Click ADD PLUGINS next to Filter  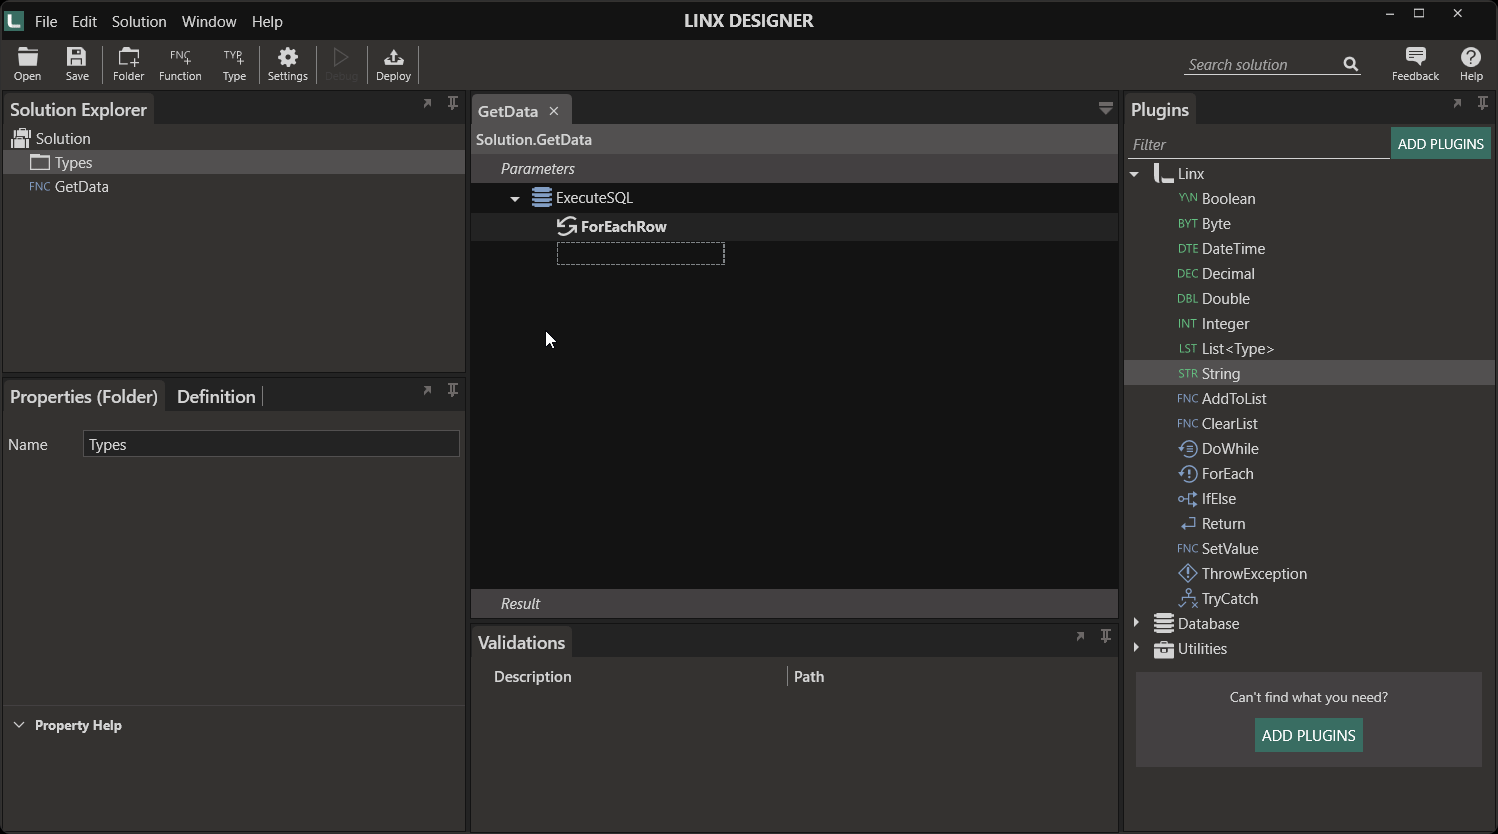pyautogui.click(x=1440, y=144)
